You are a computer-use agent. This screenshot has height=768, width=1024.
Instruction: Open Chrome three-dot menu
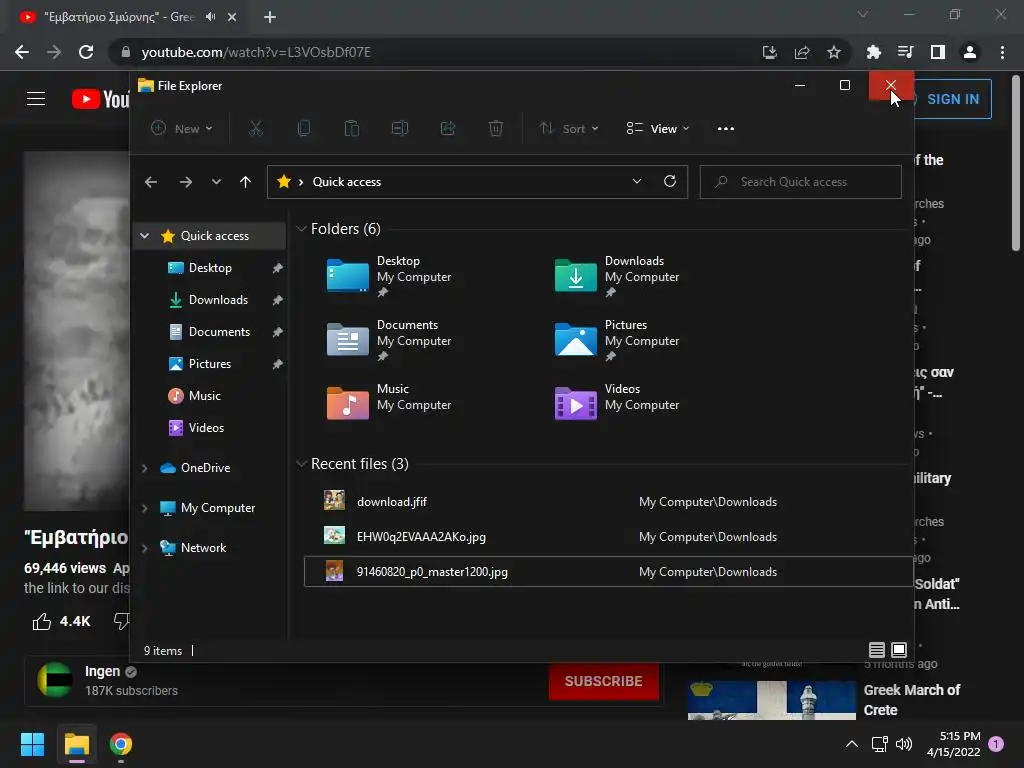pyautogui.click(x=1002, y=52)
